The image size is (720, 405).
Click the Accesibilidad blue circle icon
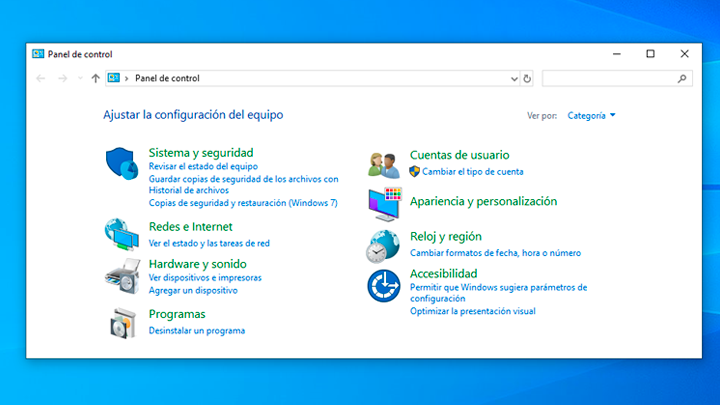384,287
